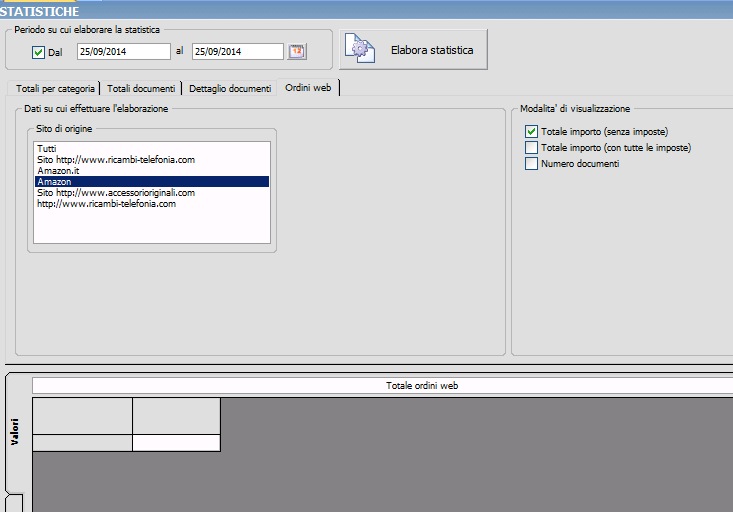Image resolution: width=733 pixels, height=512 pixels.
Task: Click the Elabora statistica button
Action: [x=413, y=50]
